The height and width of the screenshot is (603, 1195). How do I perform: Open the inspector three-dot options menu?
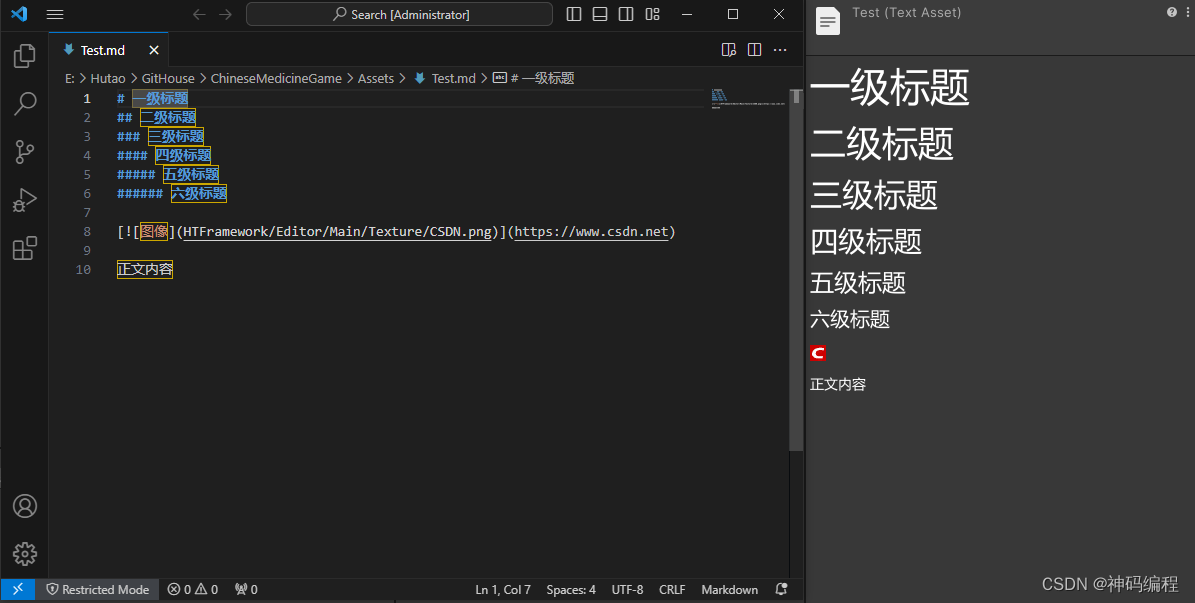click(1188, 12)
